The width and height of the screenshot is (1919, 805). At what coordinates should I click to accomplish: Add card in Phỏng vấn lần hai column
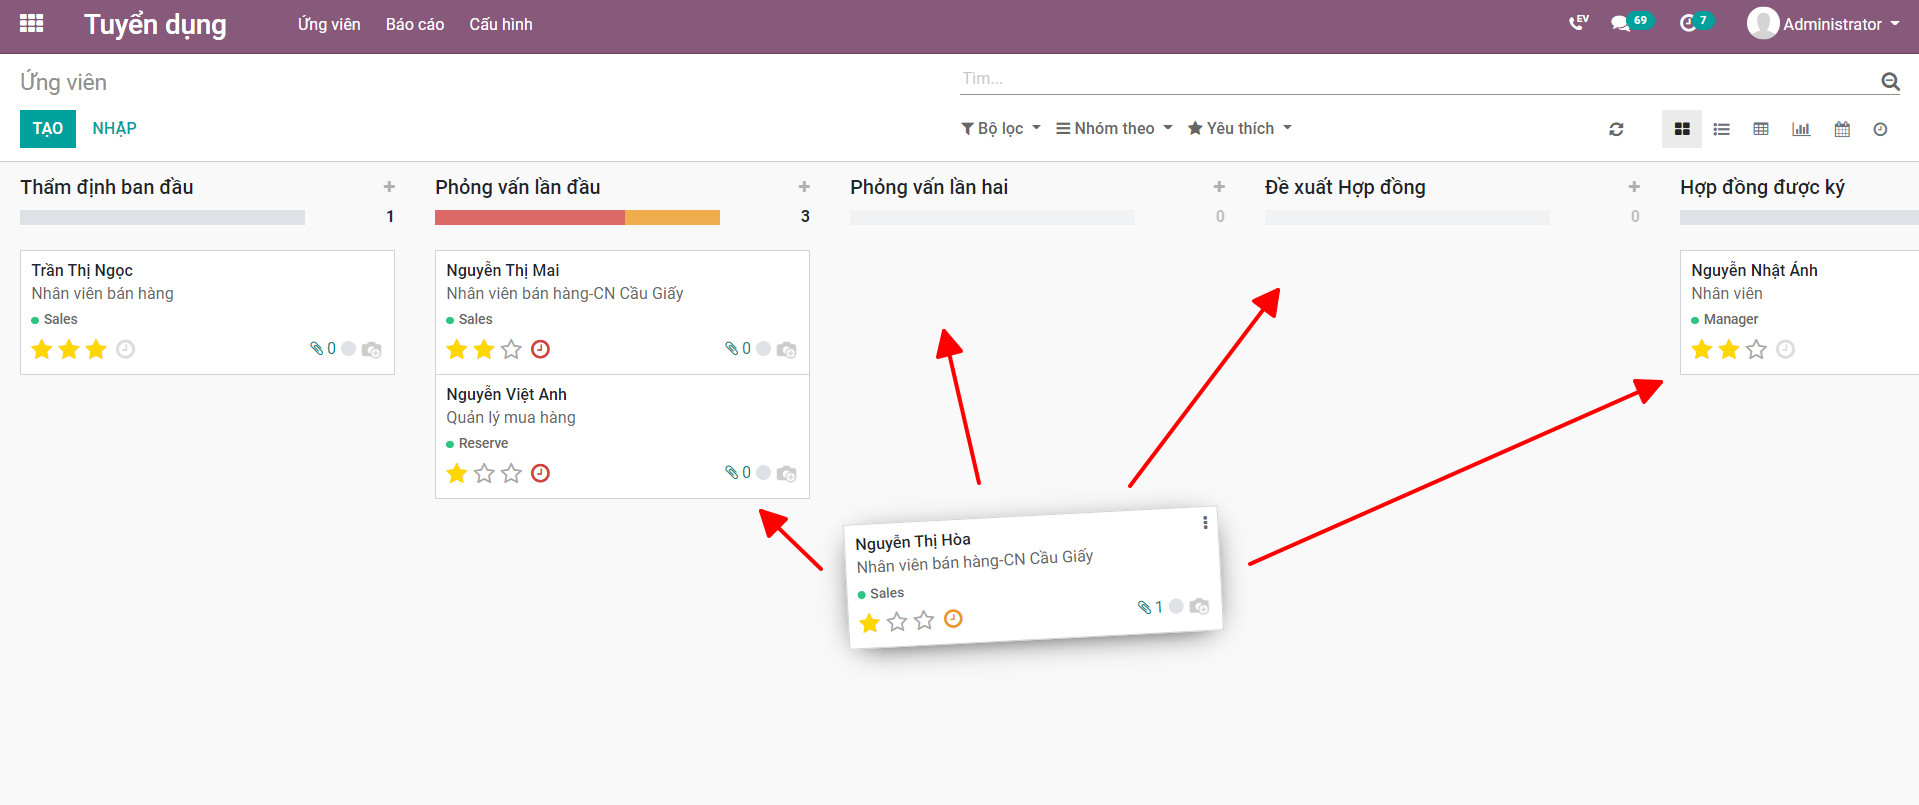(1219, 187)
